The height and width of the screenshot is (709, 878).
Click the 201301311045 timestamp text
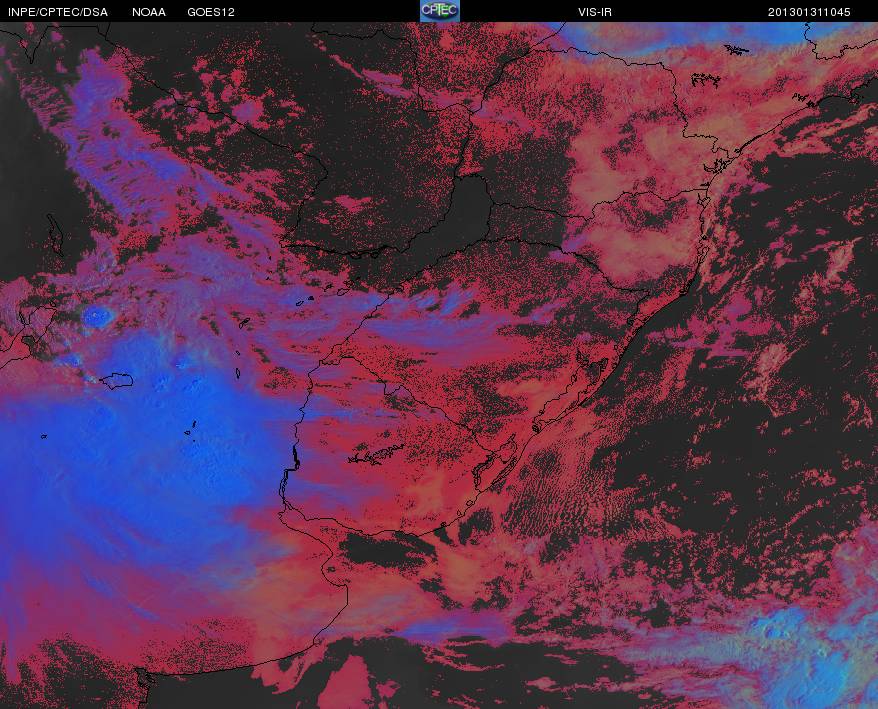coord(809,12)
